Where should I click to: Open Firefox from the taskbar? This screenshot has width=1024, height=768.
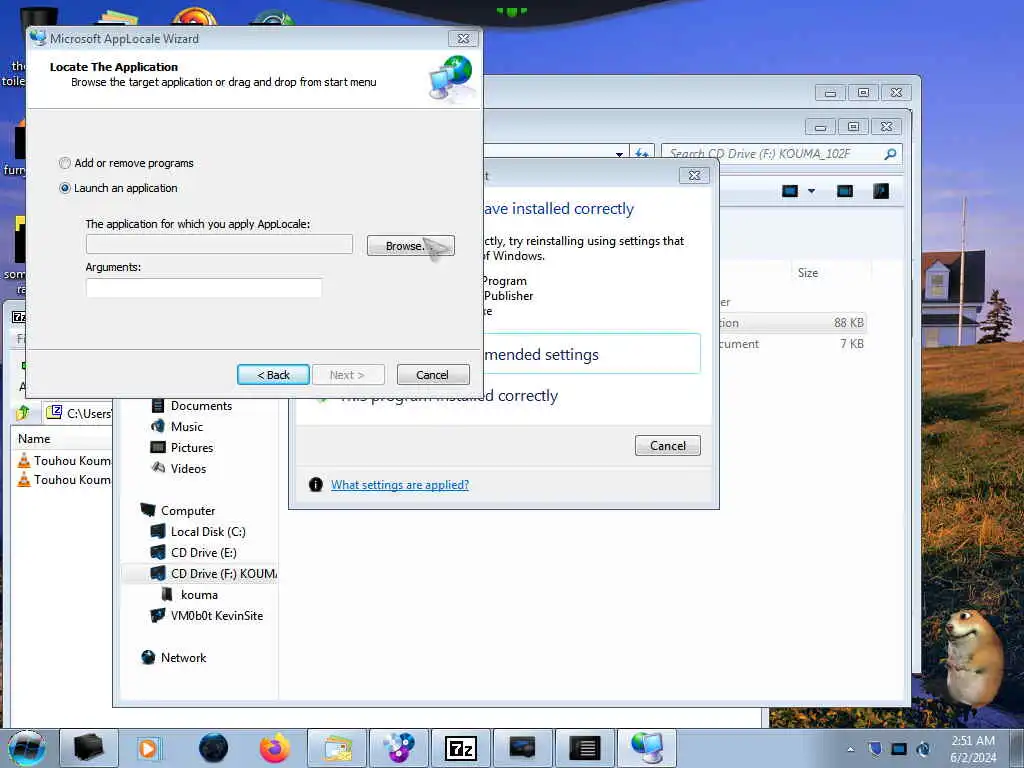(x=275, y=748)
